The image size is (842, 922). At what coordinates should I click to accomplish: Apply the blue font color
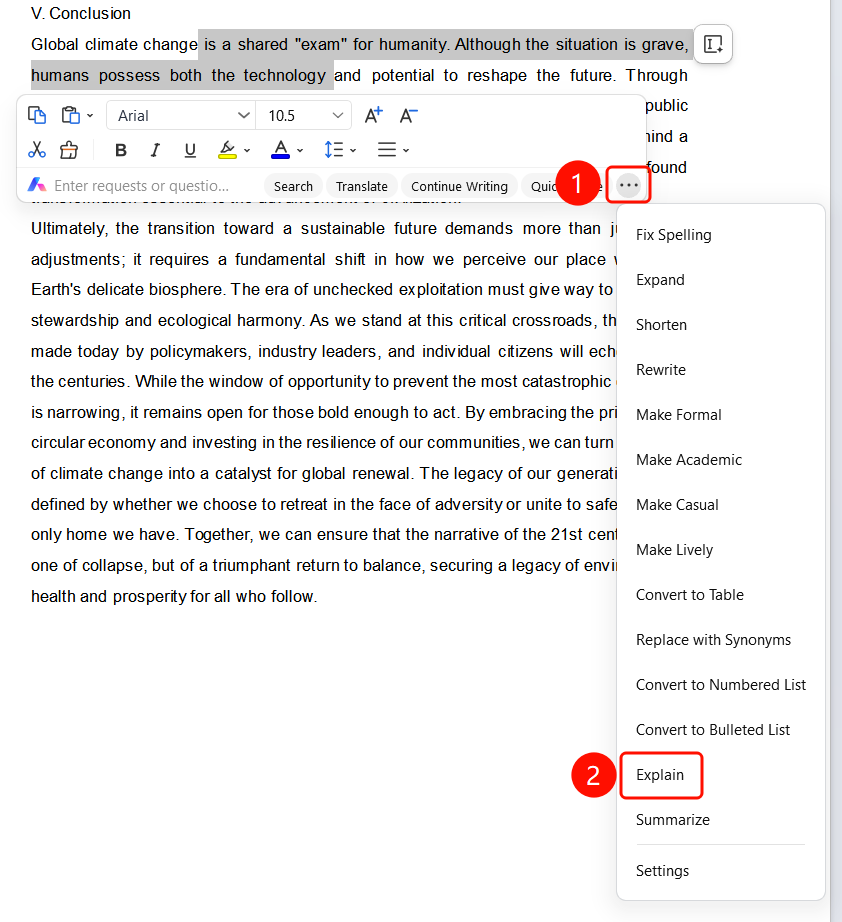[x=280, y=150]
